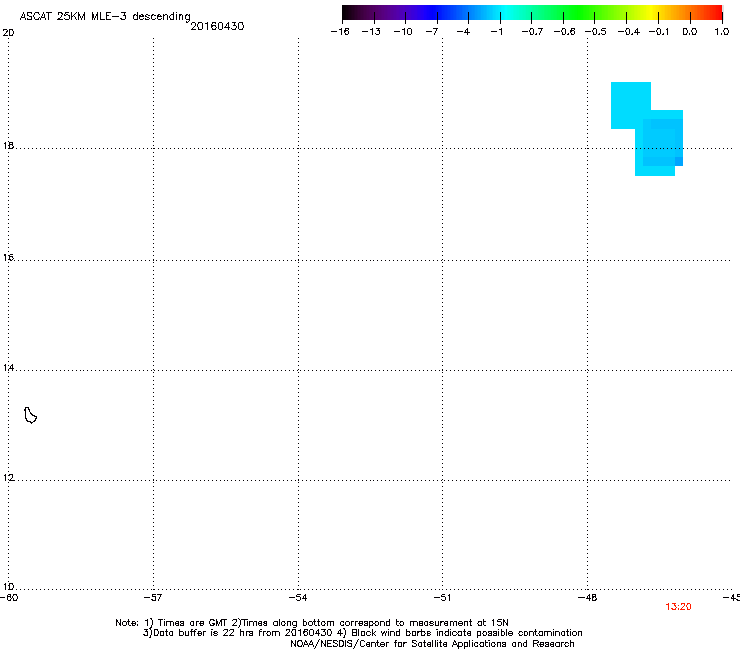
Task: Click the upper cyan data block
Action: 631,105
